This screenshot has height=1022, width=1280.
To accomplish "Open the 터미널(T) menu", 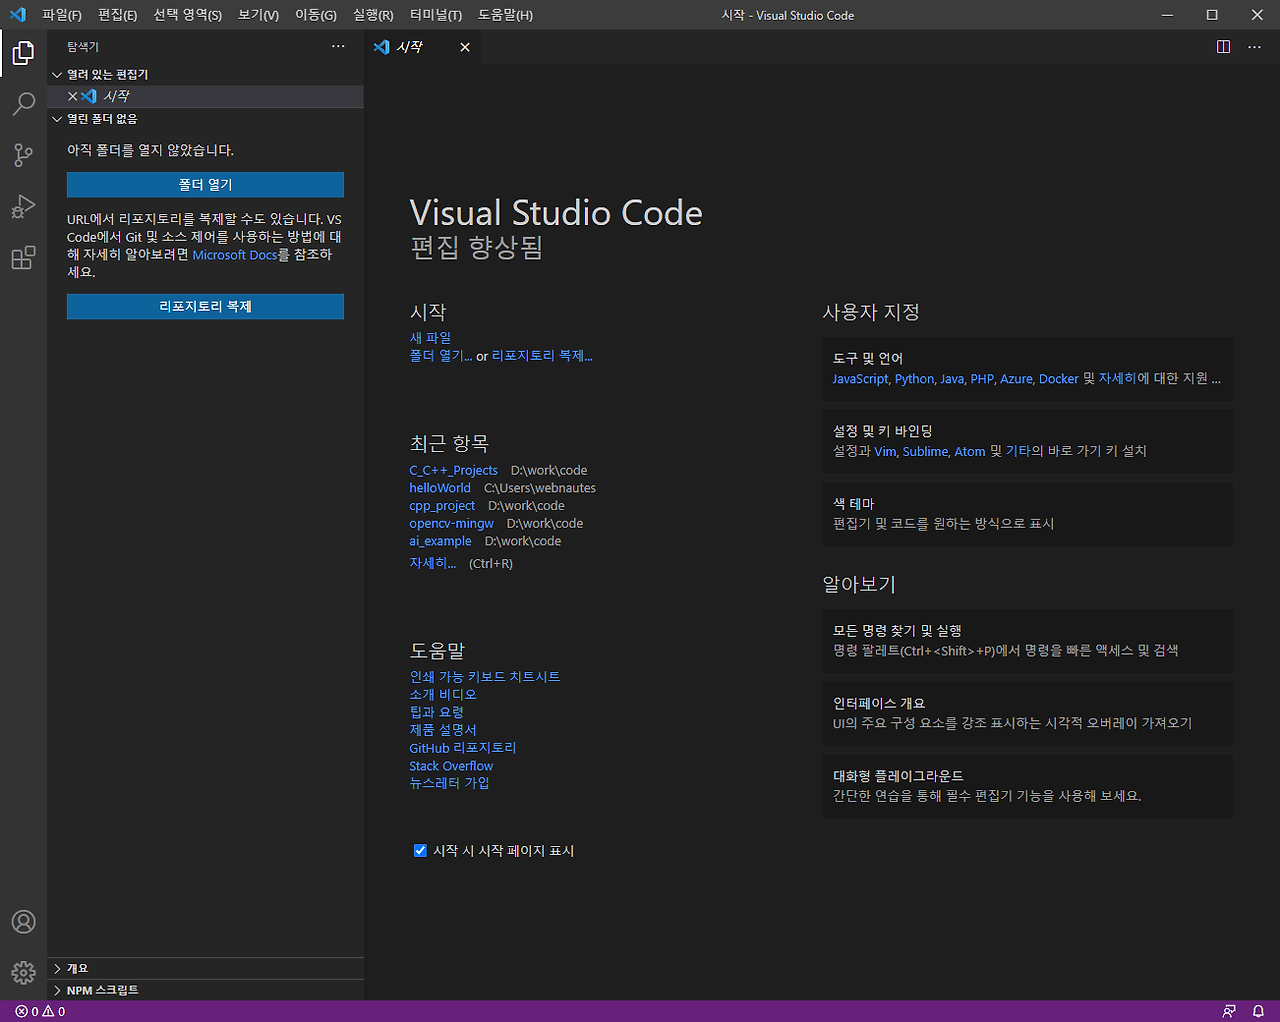I will point(436,15).
